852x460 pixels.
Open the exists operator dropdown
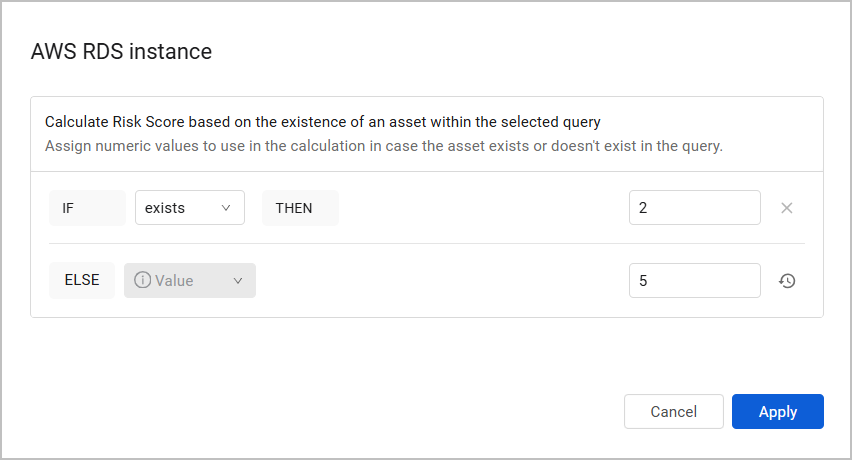tap(190, 207)
